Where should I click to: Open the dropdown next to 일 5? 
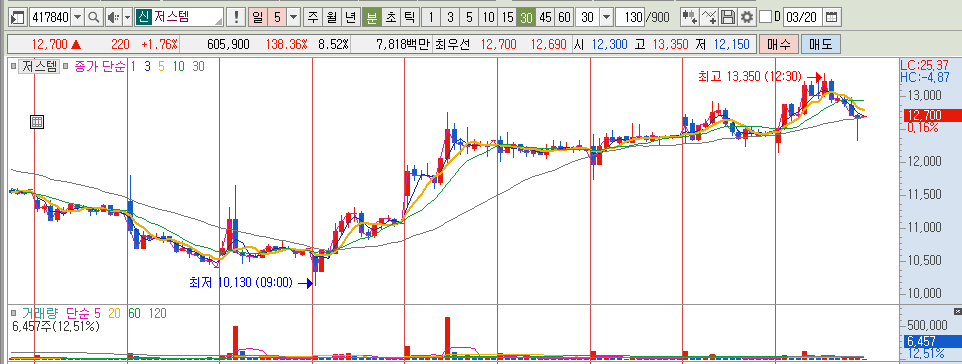294,17
